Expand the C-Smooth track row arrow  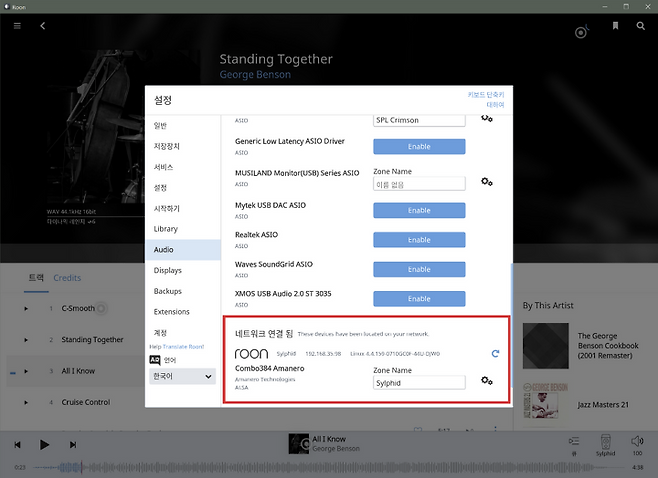point(27,308)
